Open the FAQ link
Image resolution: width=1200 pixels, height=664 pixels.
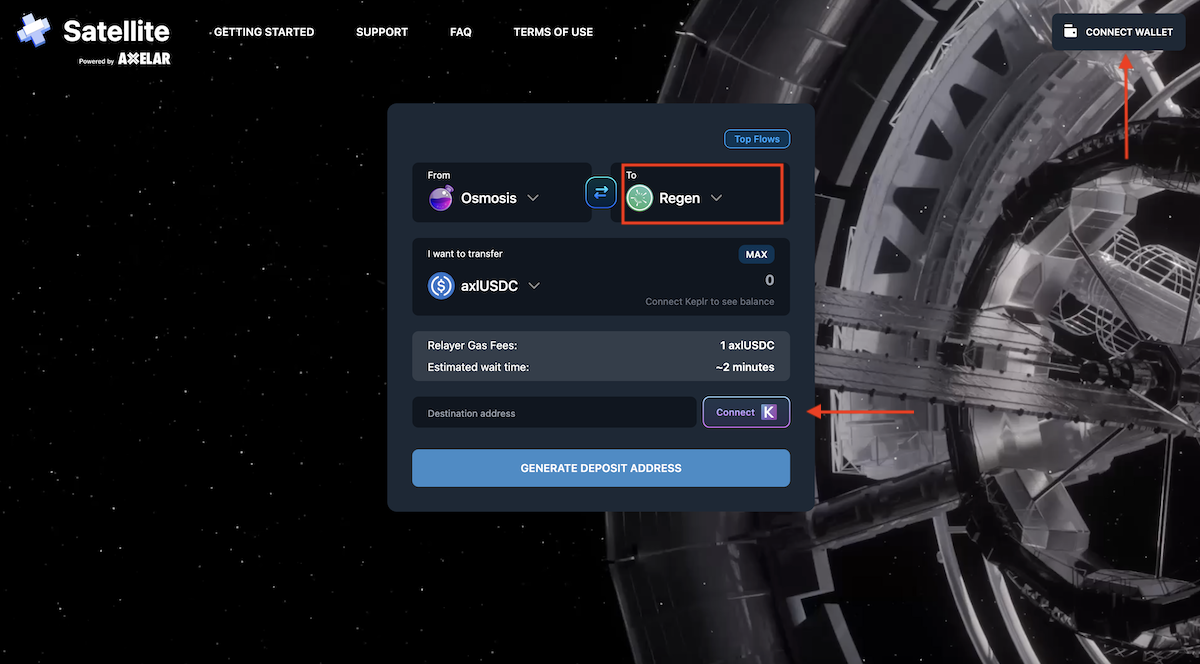pyautogui.click(x=461, y=32)
